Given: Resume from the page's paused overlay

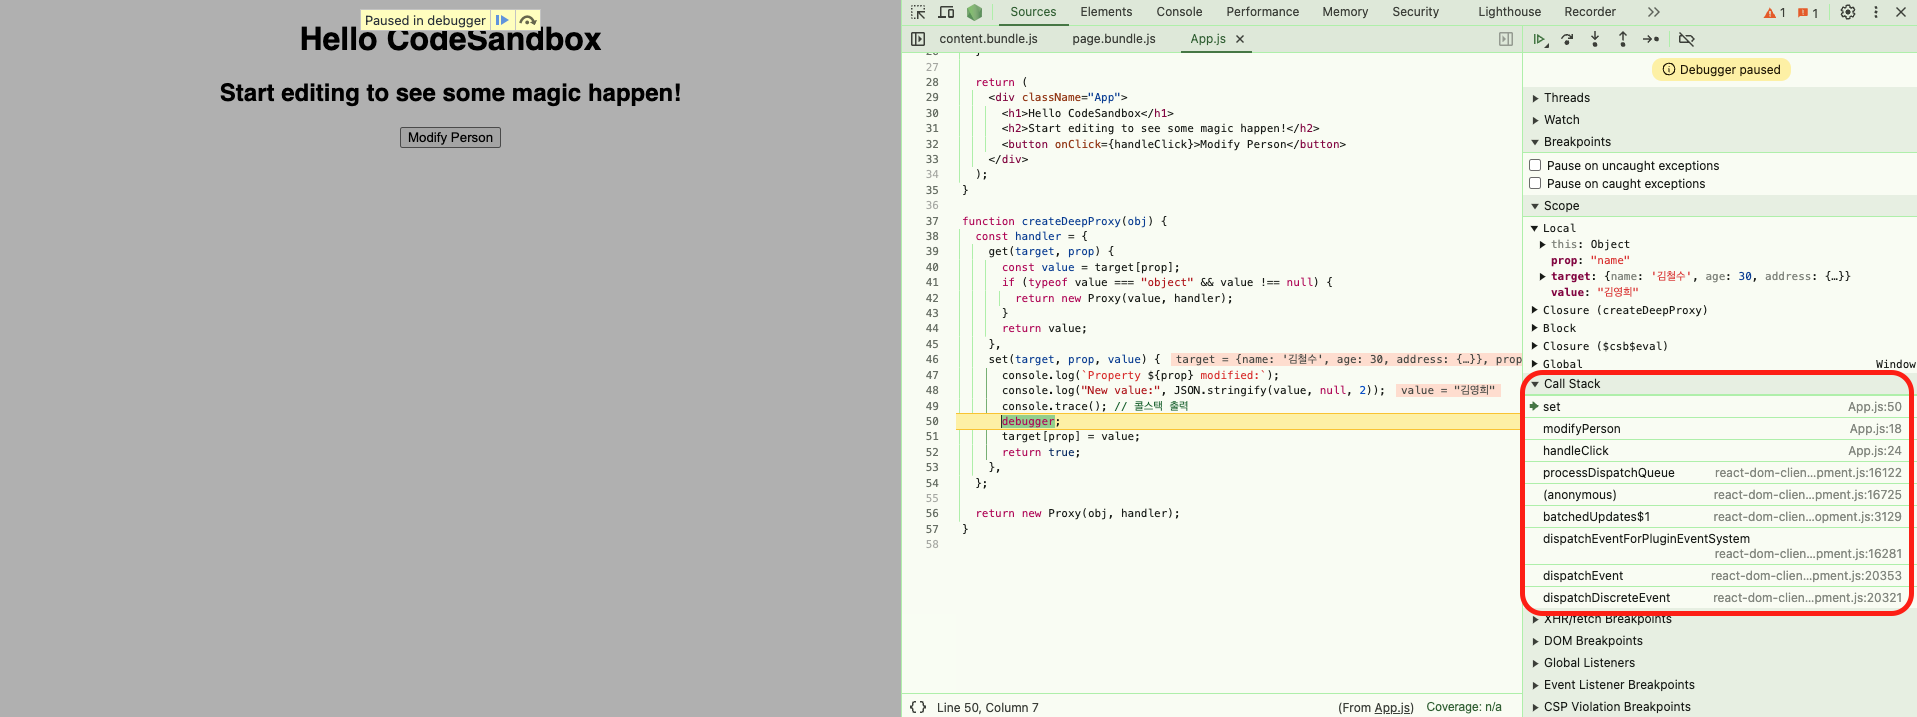Looking at the screenshot, I should pyautogui.click(x=502, y=20).
